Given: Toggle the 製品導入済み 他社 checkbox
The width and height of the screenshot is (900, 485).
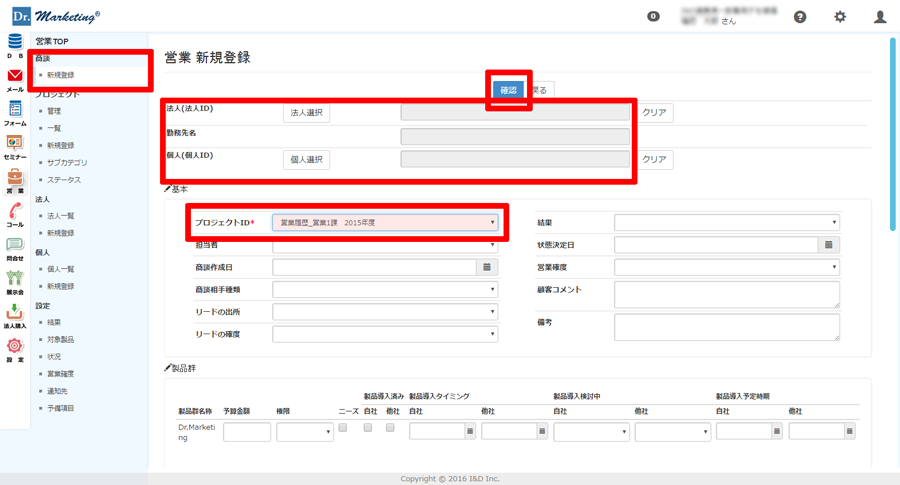Looking at the screenshot, I should point(390,428).
